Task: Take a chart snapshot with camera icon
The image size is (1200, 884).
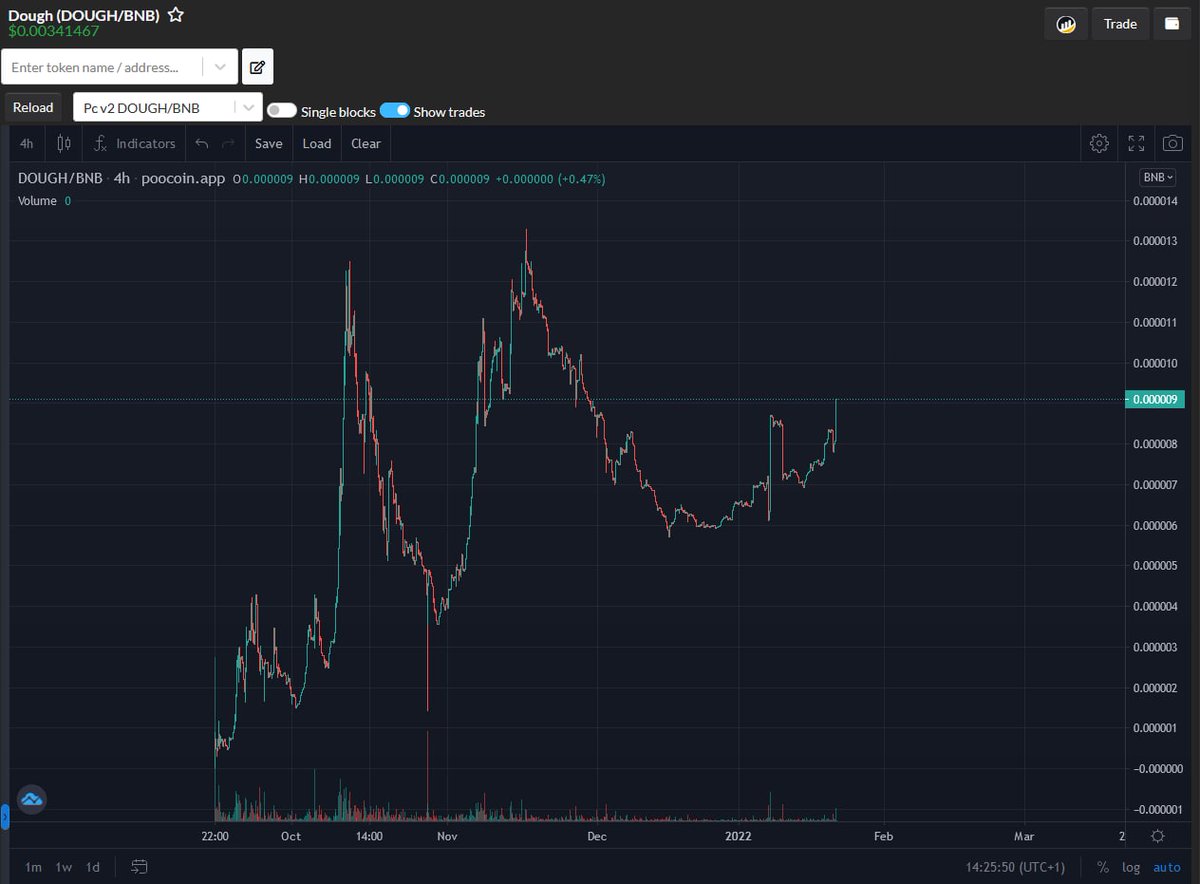Action: pyautogui.click(x=1172, y=144)
